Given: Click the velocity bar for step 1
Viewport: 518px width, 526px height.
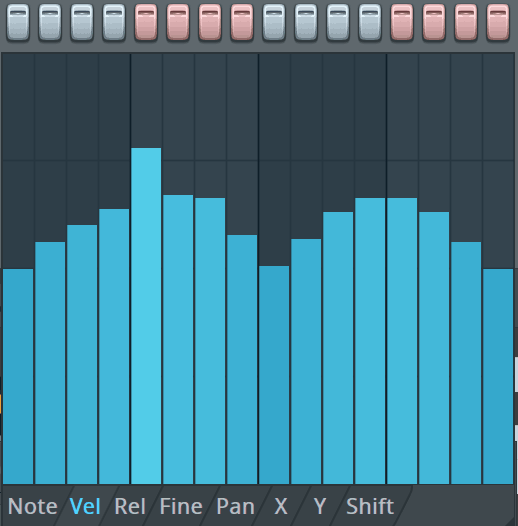Looking at the screenshot, I should [18, 376].
